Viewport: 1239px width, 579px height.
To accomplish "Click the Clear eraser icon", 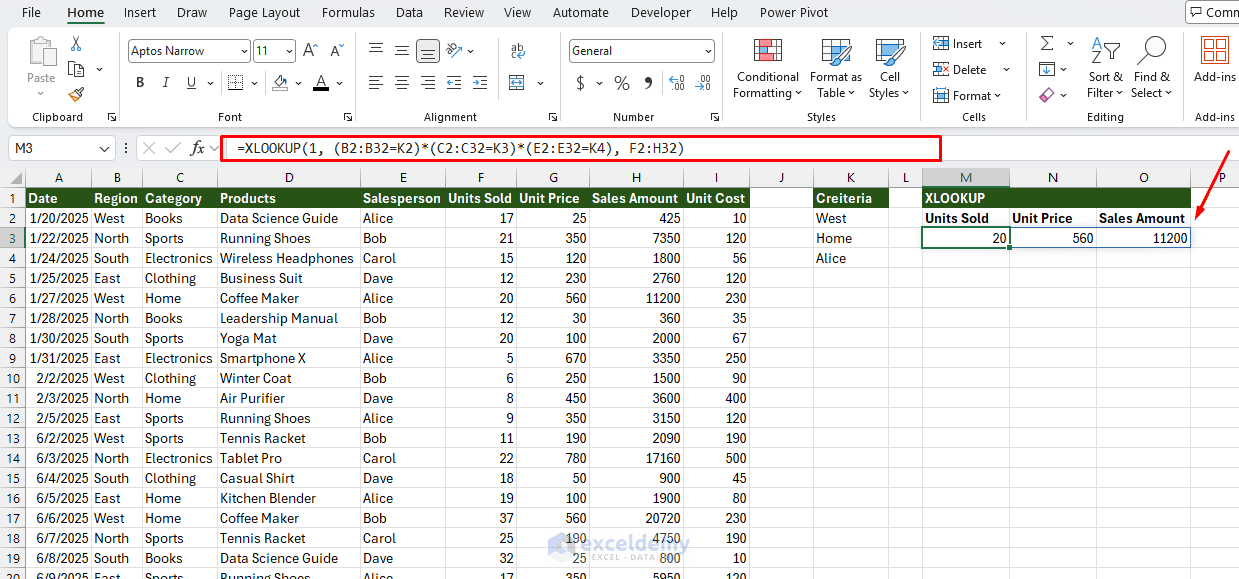I will (x=1047, y=95).
